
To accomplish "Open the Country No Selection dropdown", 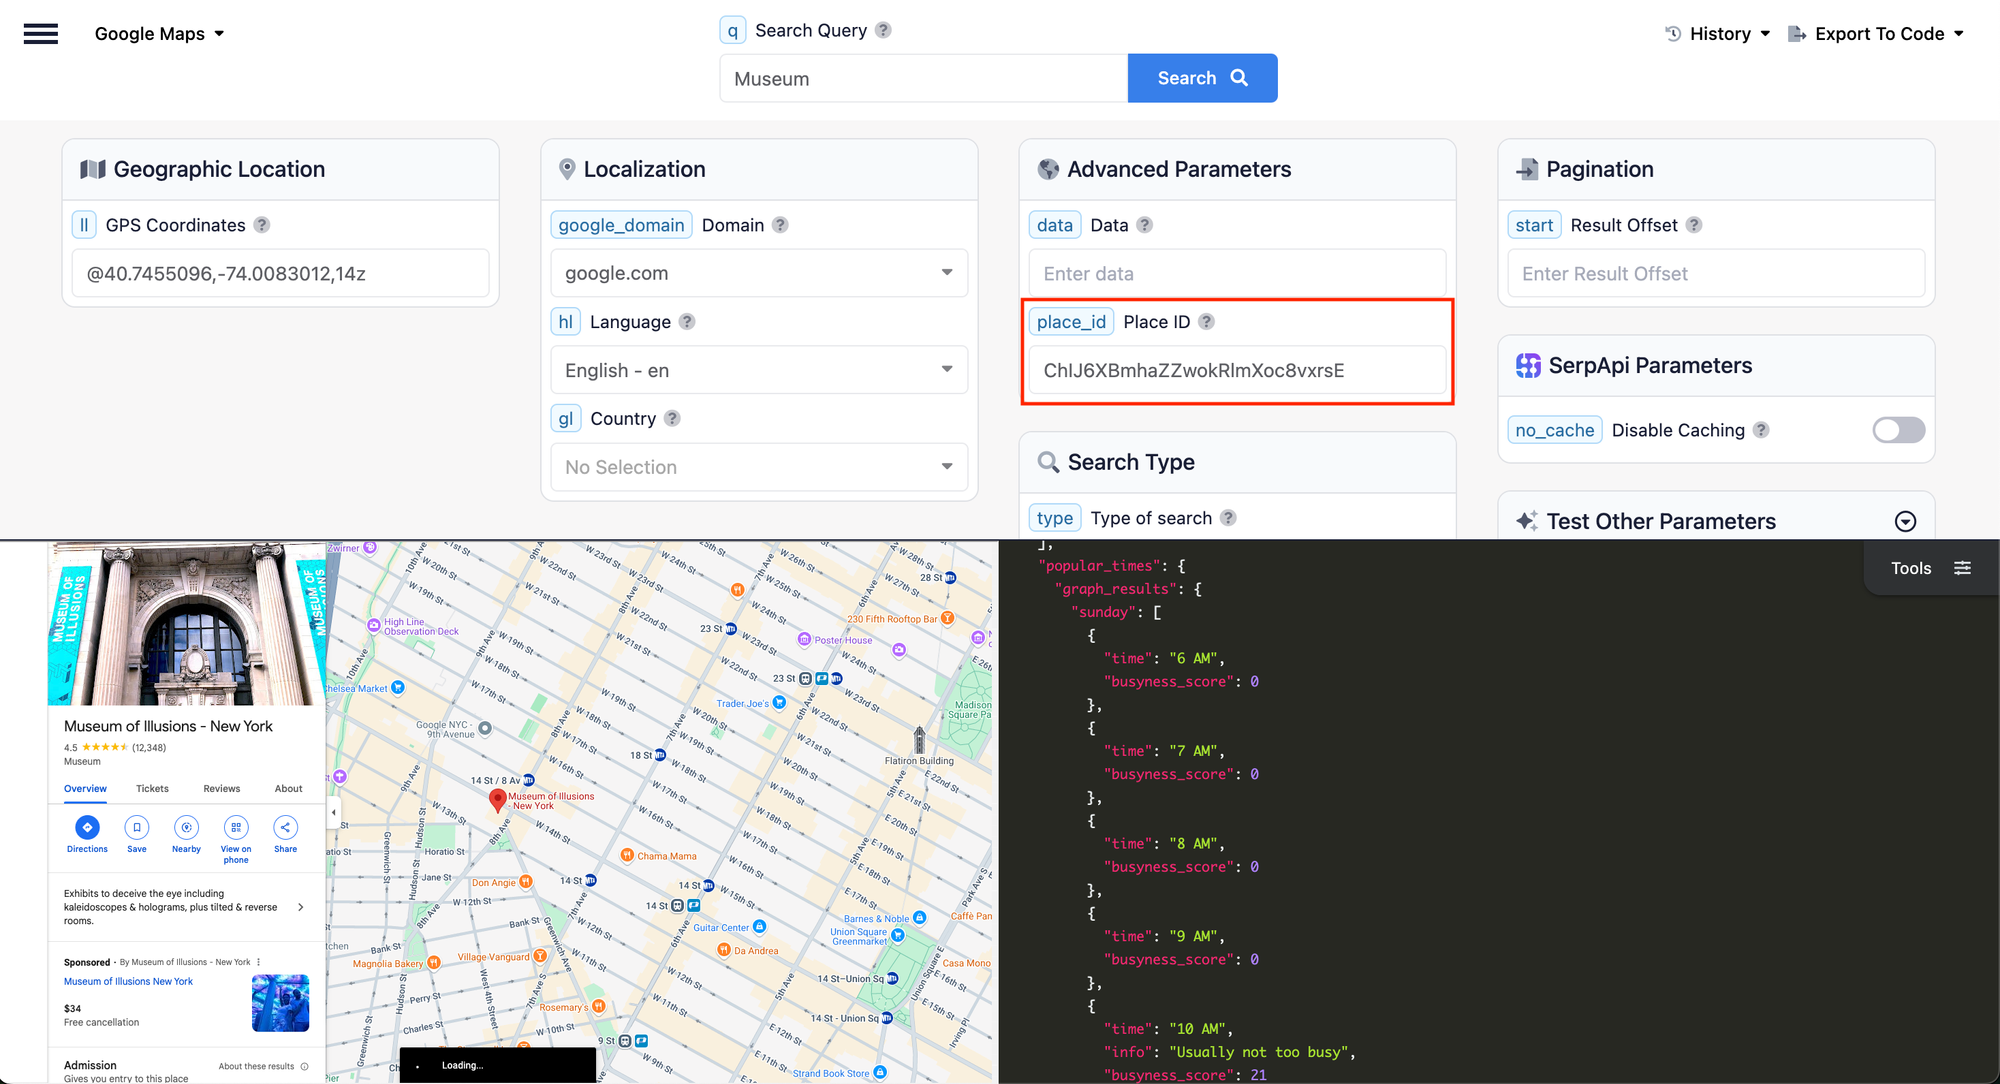I will point(759,467).
